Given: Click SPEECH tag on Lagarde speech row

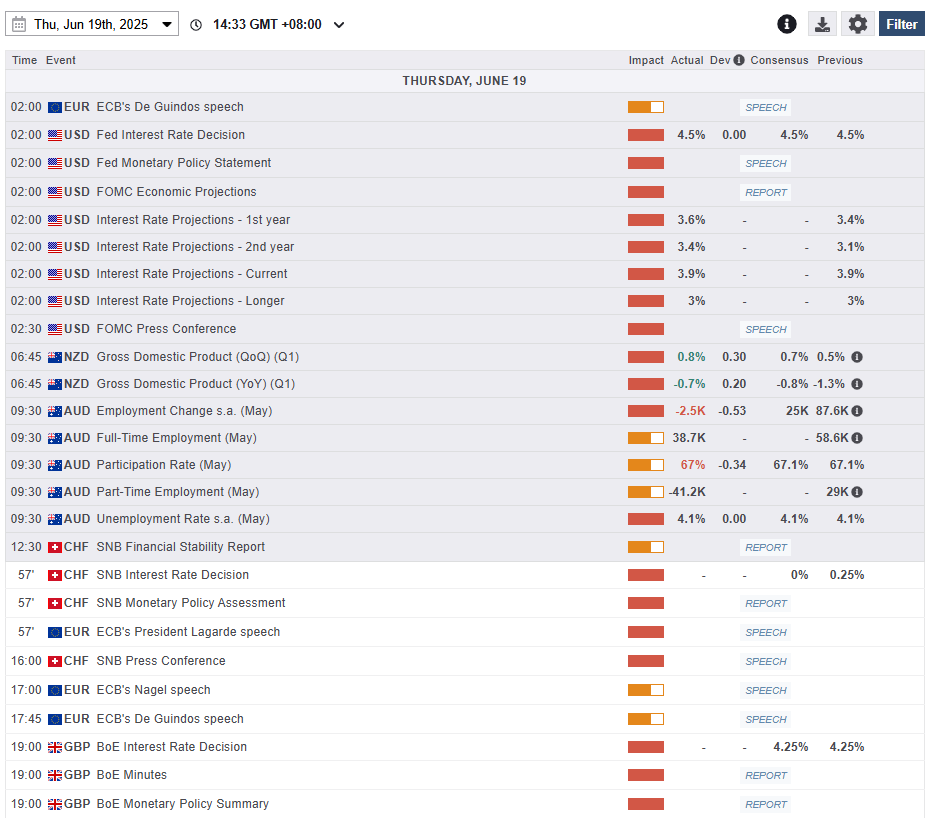Looking at the screenshot, I should pyautogui.click(x=765, y=632).
